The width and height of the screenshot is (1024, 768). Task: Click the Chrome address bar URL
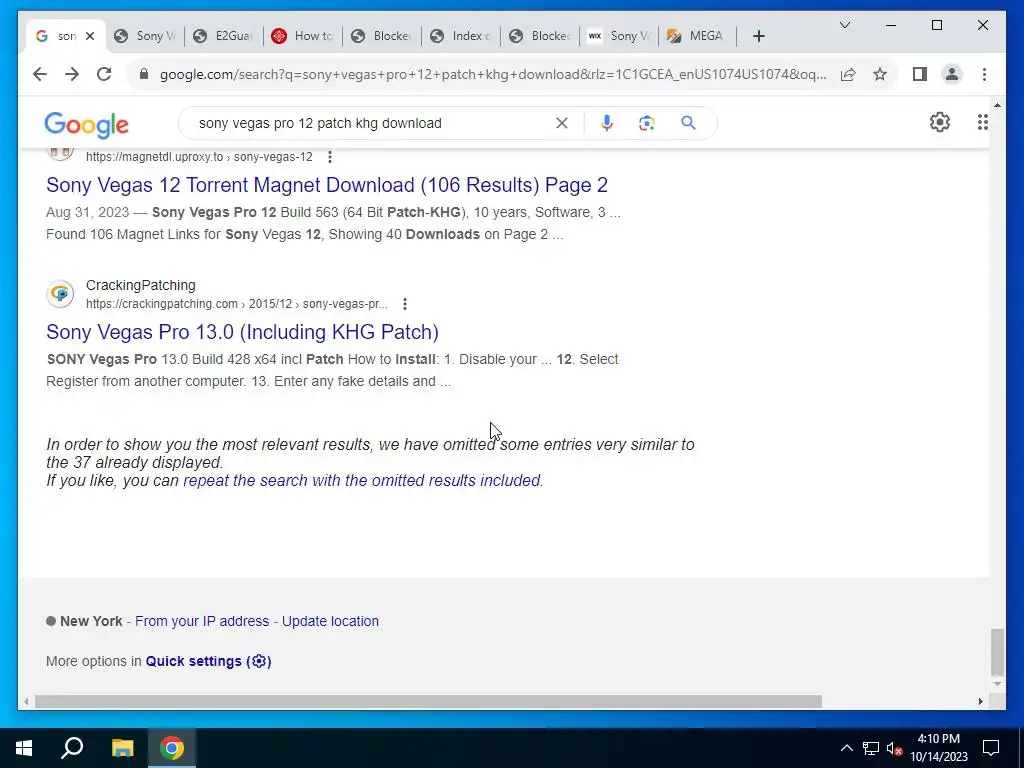493,74
